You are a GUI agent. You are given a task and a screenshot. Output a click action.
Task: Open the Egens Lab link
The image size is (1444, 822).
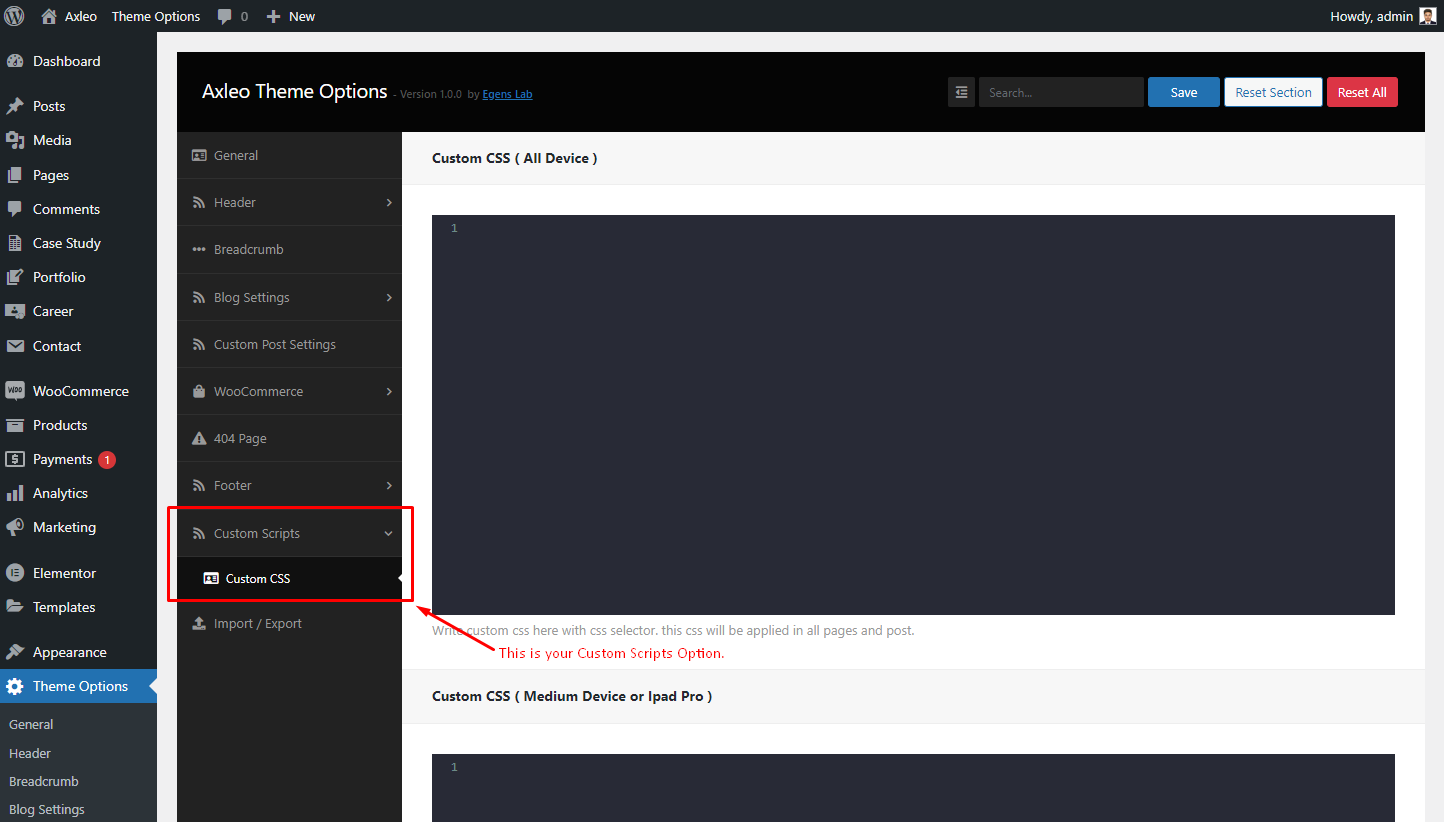point(507,94)
